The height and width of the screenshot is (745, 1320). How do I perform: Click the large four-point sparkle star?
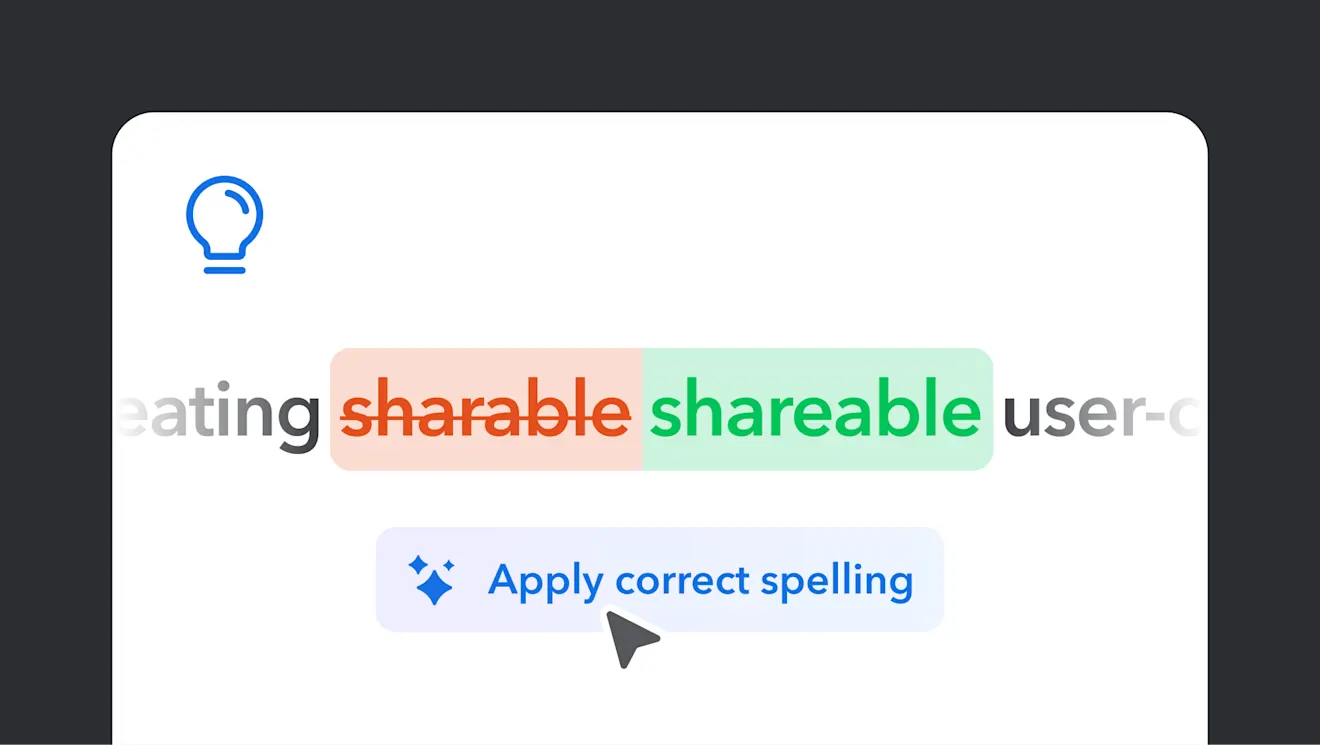pos(435,587)
